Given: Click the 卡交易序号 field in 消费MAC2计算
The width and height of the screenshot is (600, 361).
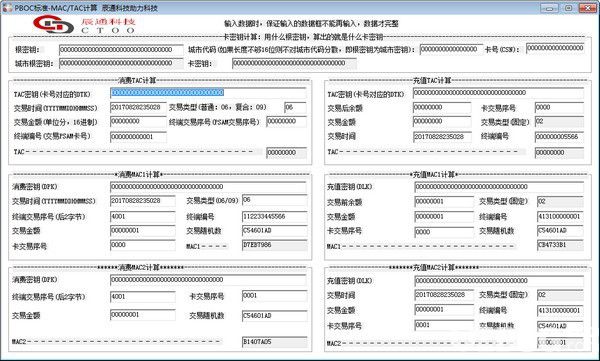Looking at the screenshot, I should (274, 296).
